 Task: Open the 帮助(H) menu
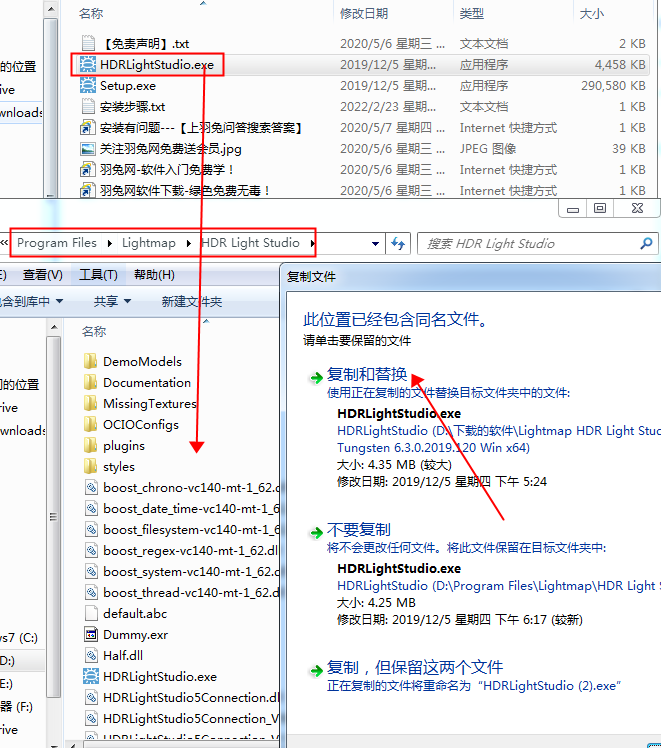154,275
